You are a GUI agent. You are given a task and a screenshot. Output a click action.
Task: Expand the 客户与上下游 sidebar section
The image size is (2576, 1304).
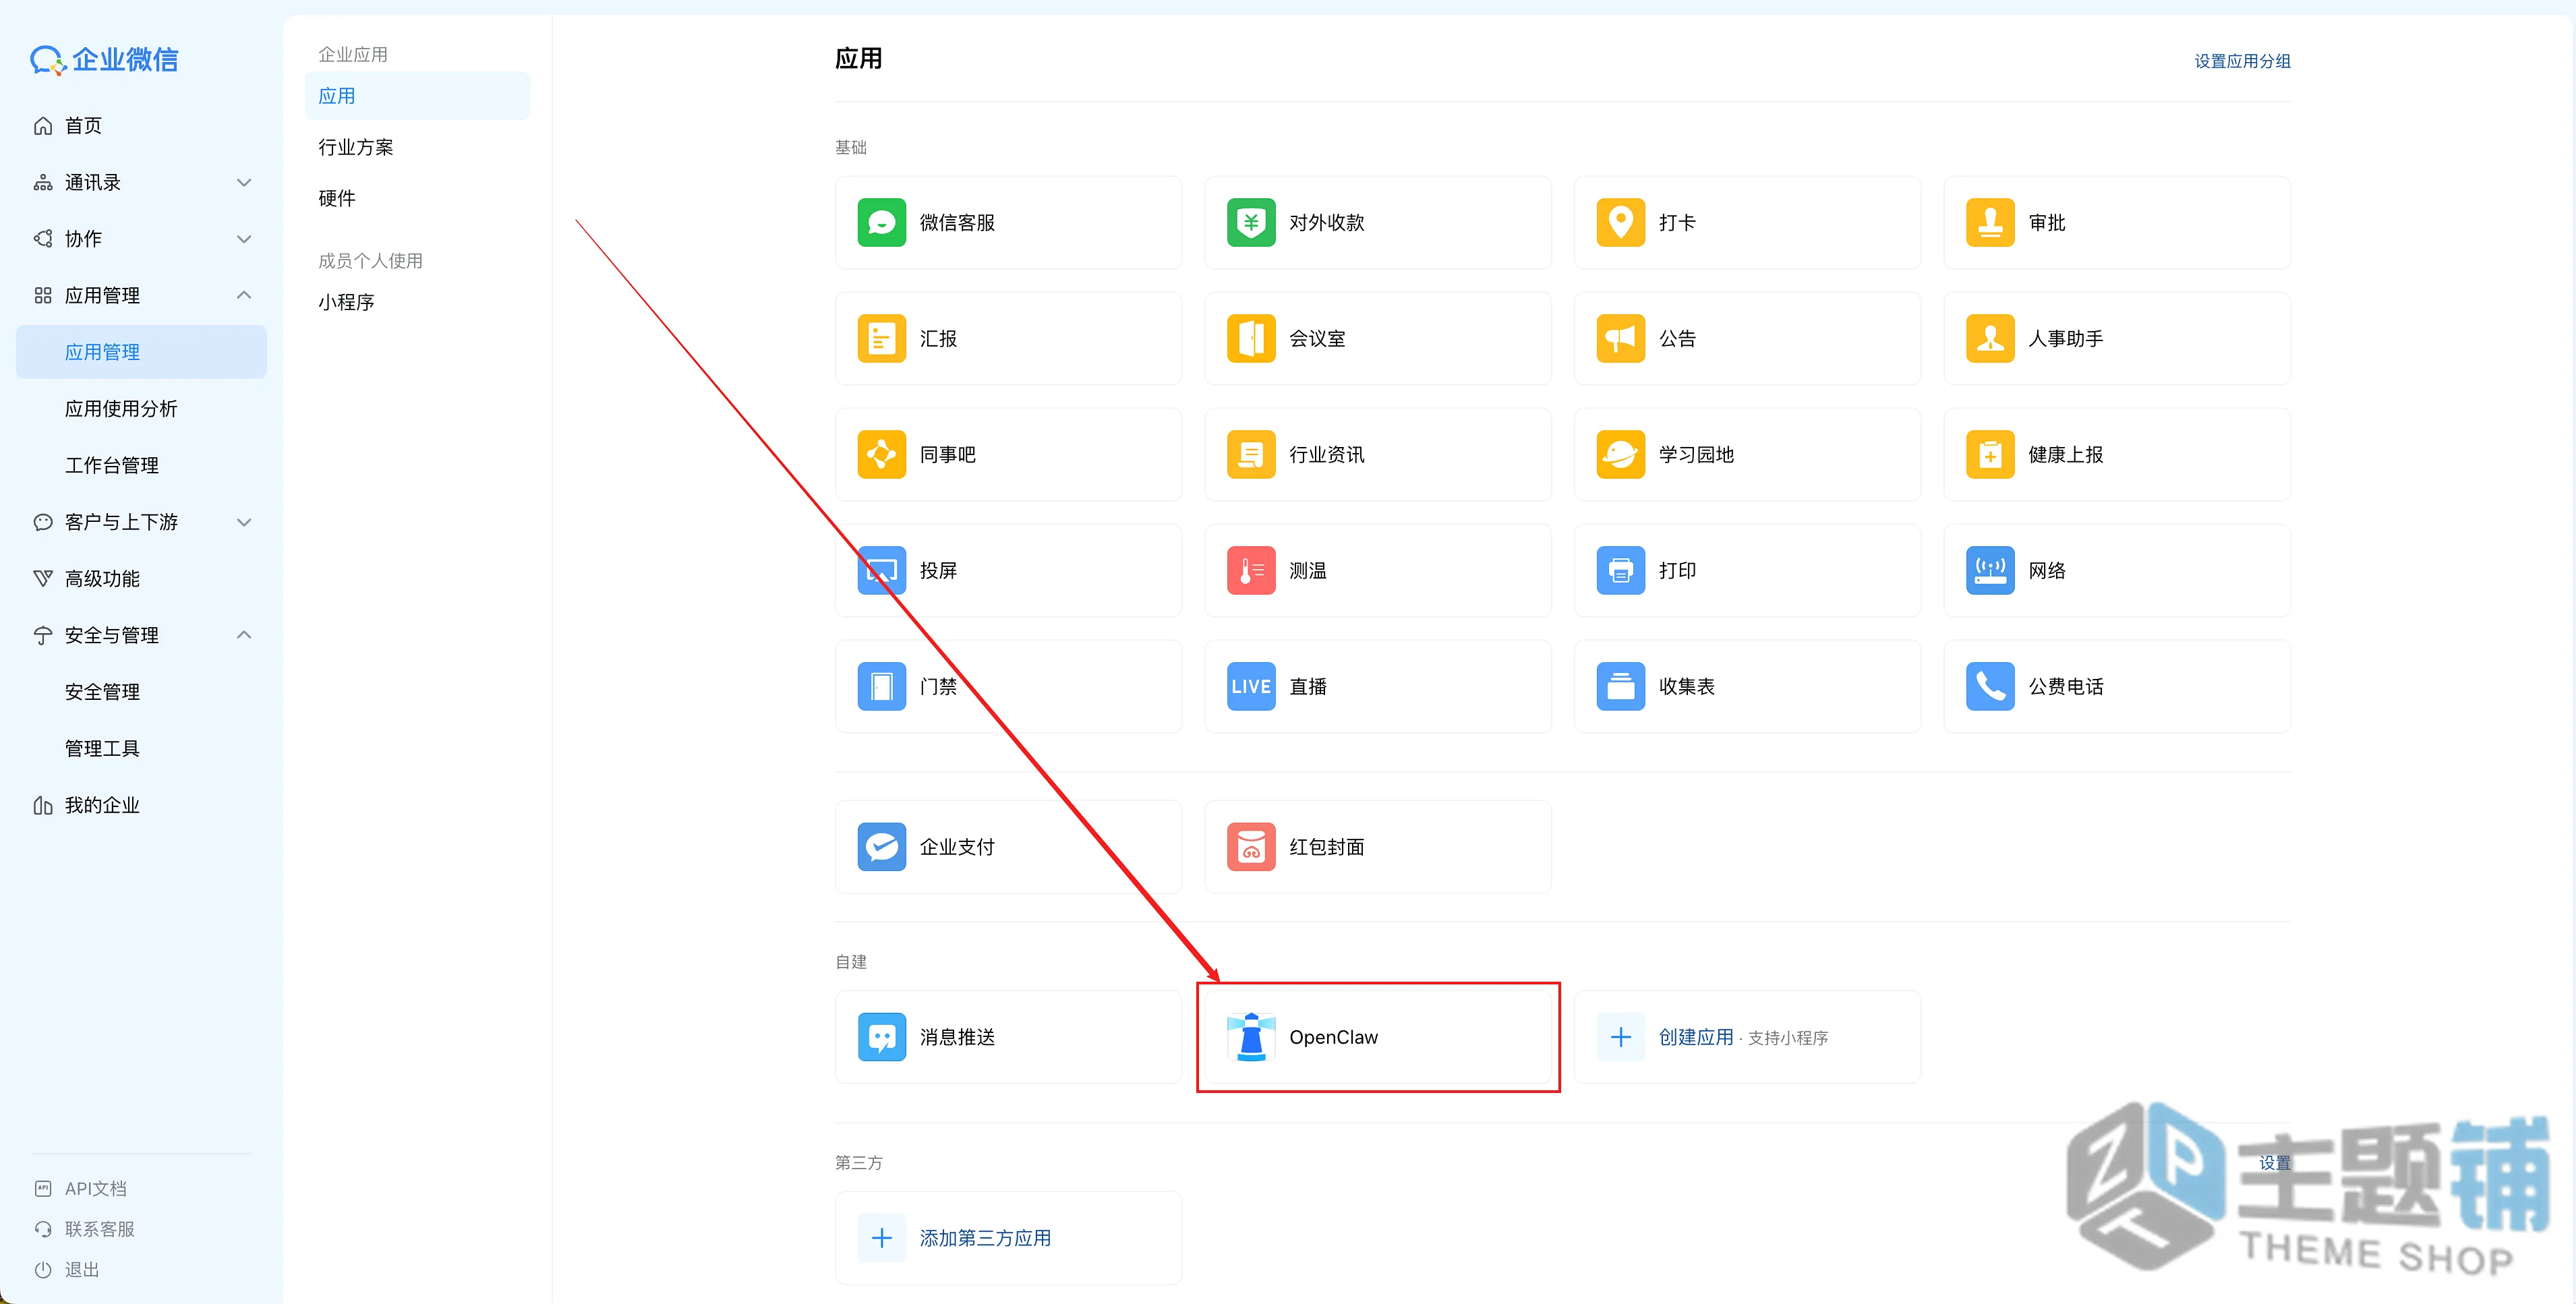point(244,522)
